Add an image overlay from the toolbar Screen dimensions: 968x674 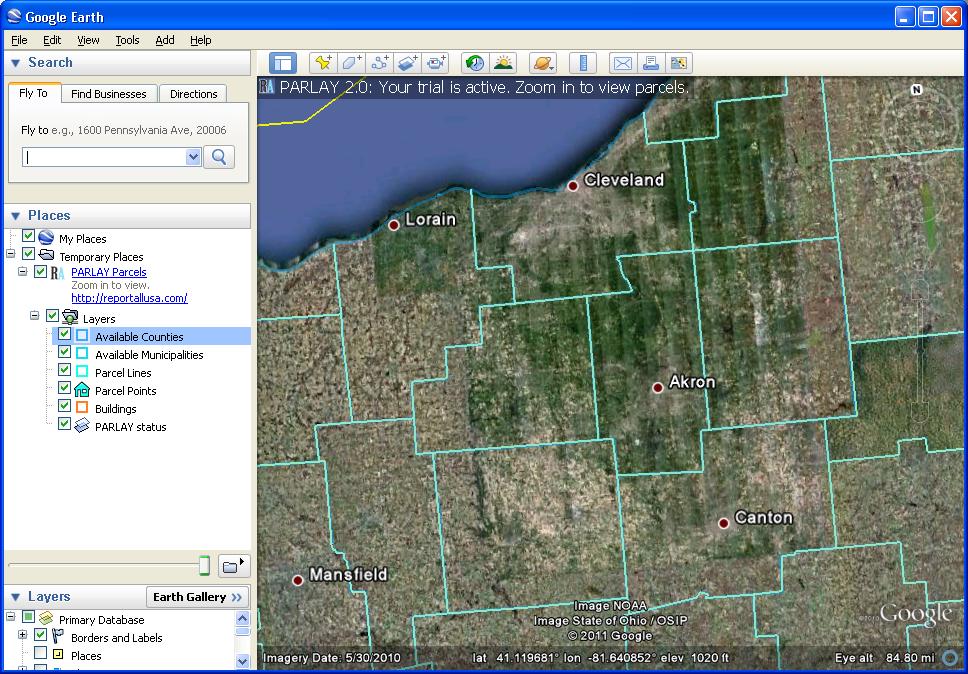click(x=408, y=63)
